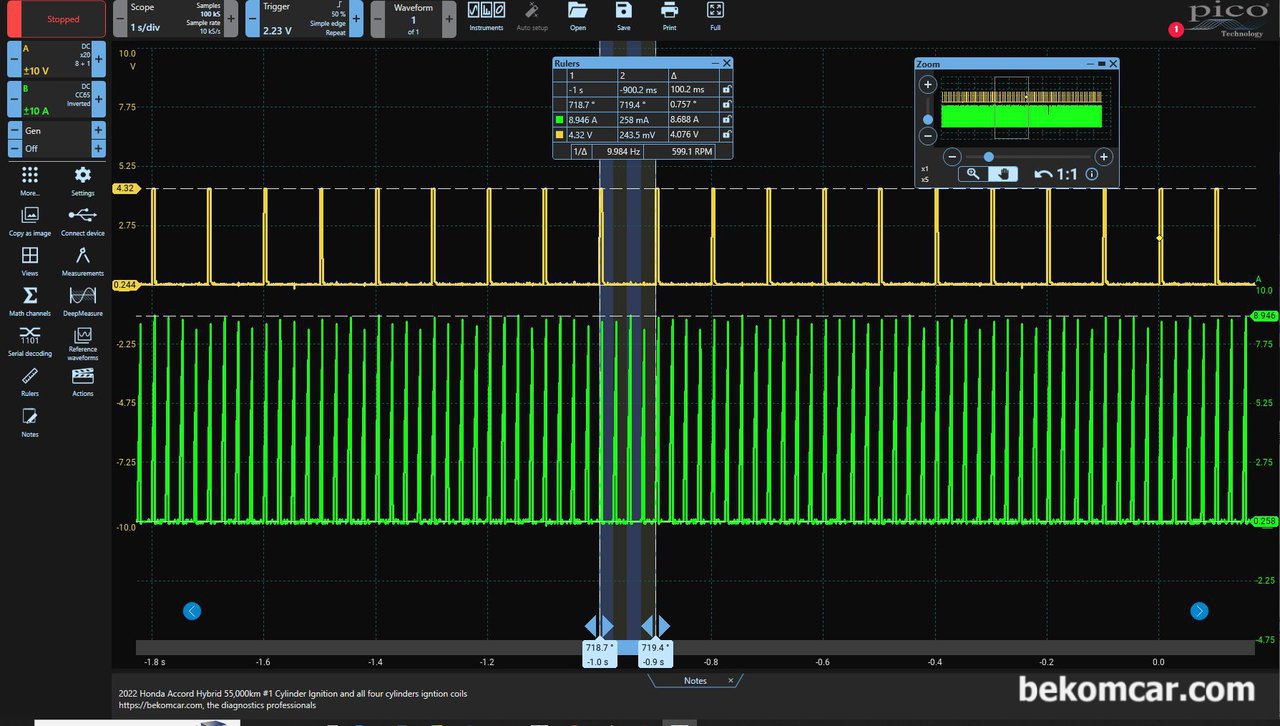This screenshot has width=1280, height=726.
Task: Open the bekomcar.com link in notes
Action: pyautogui.click(x=163, y=705)
